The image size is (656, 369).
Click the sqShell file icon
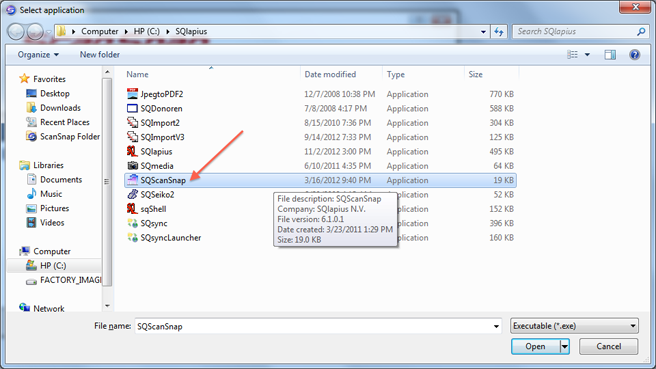pos(132,208)
